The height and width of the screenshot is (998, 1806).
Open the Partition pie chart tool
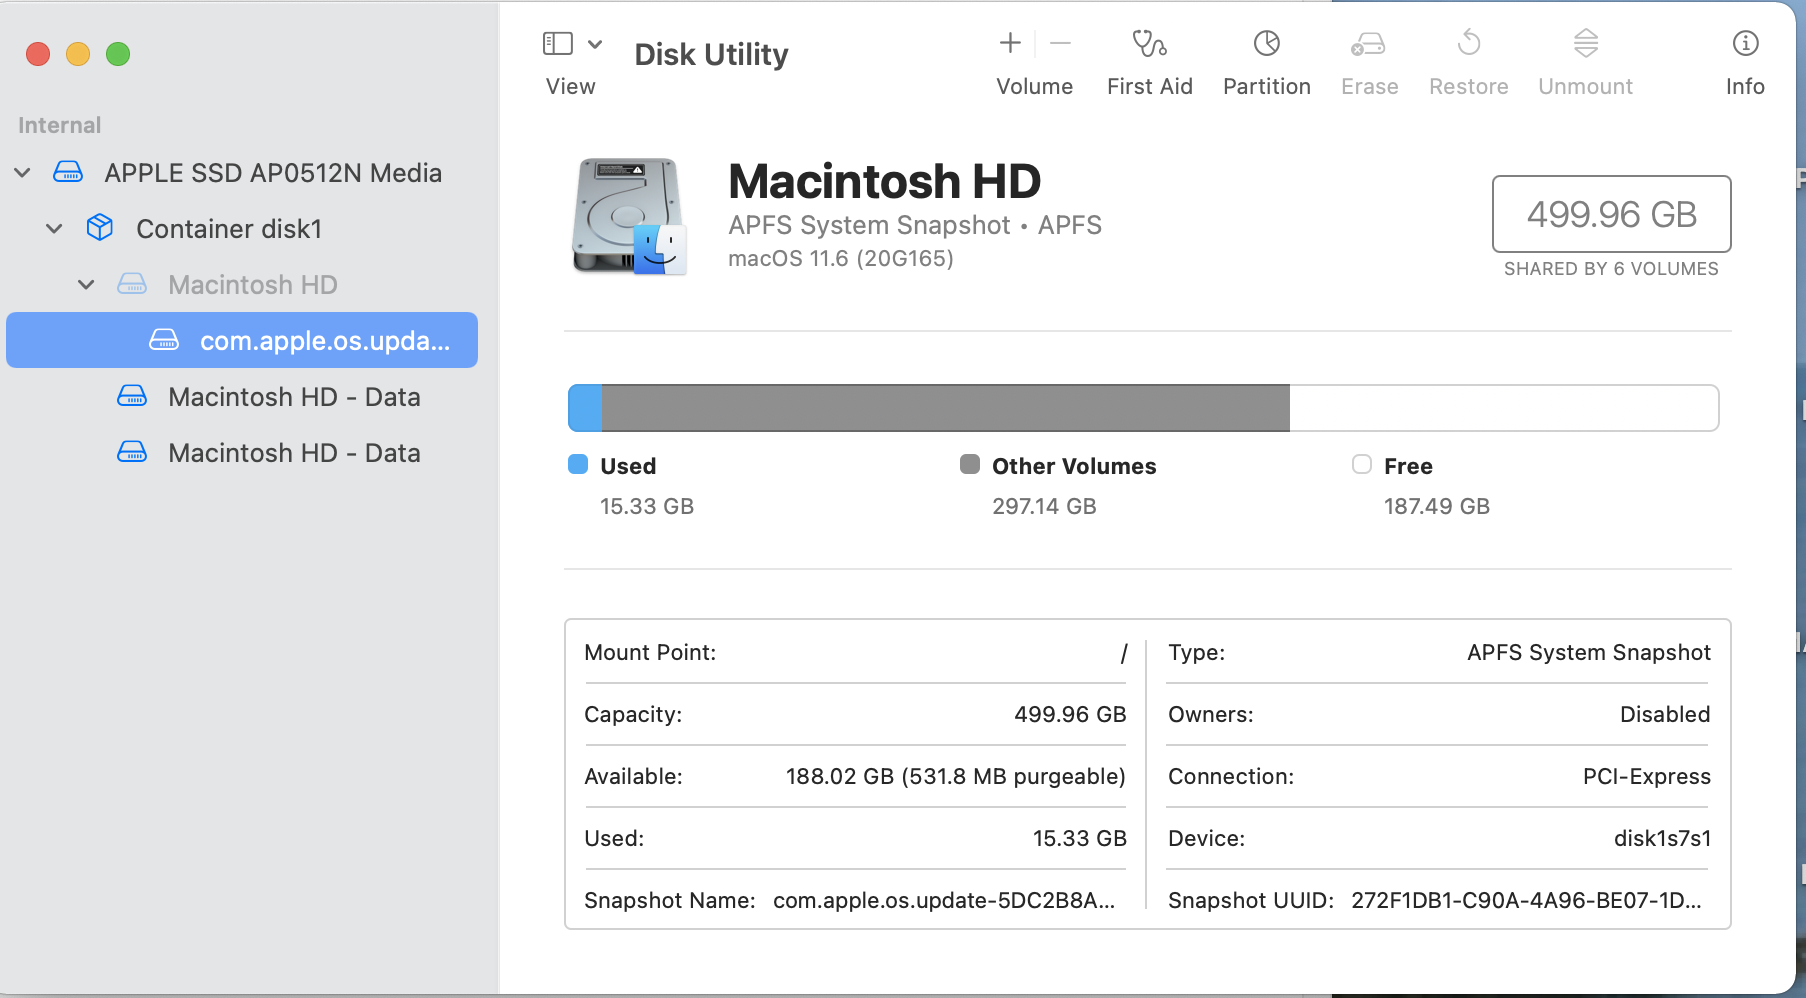click(x=1266, y=44)
